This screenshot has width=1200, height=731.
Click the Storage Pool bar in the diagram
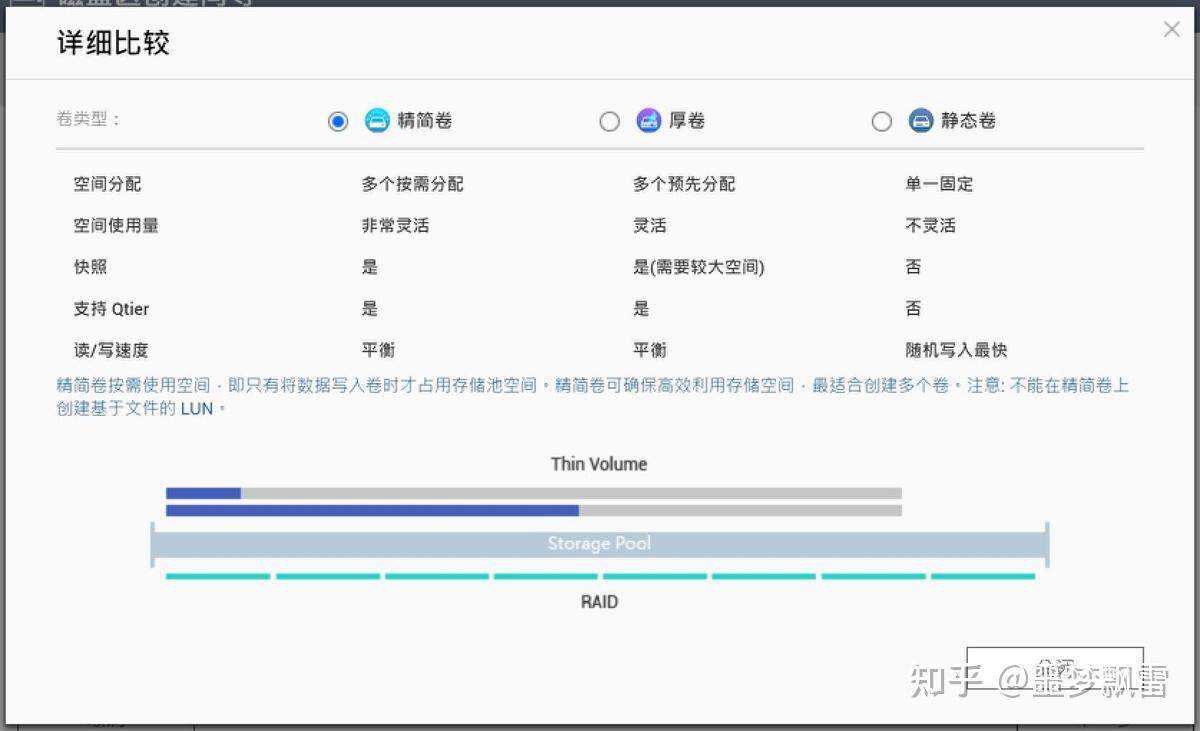coord(599,544)
